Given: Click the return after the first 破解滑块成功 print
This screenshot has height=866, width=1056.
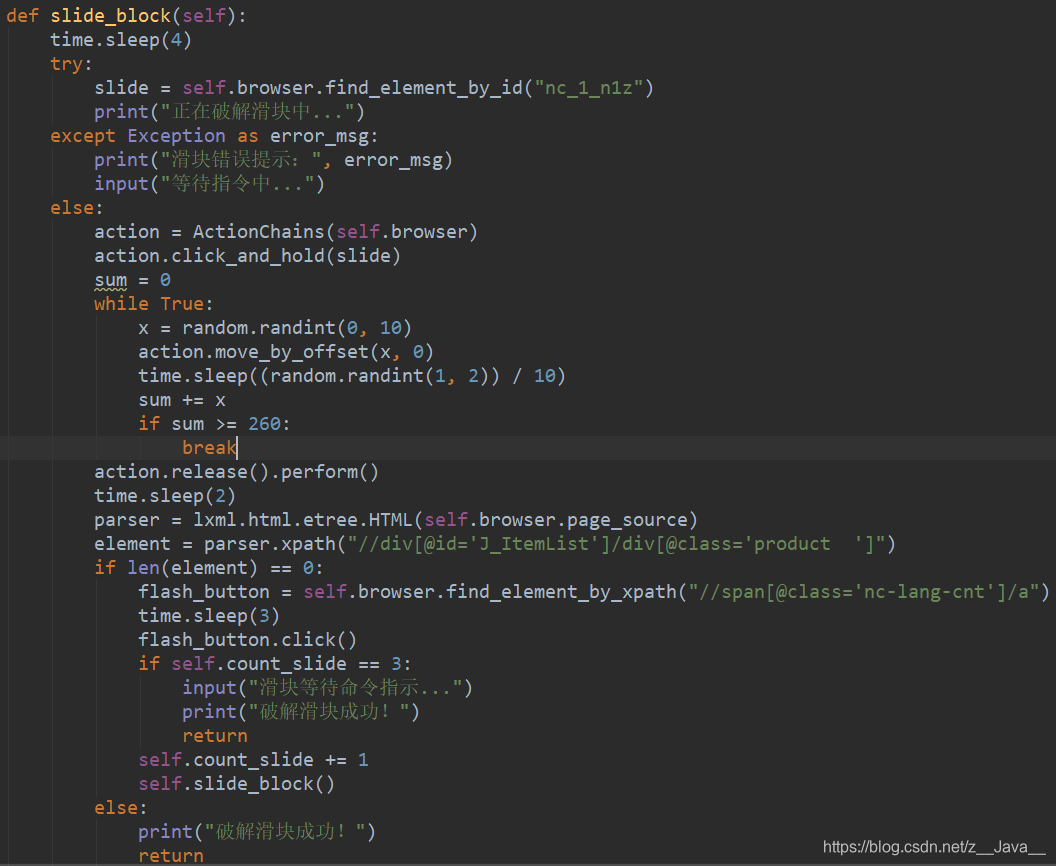Looking at the screenshot, I should [215, 736].
